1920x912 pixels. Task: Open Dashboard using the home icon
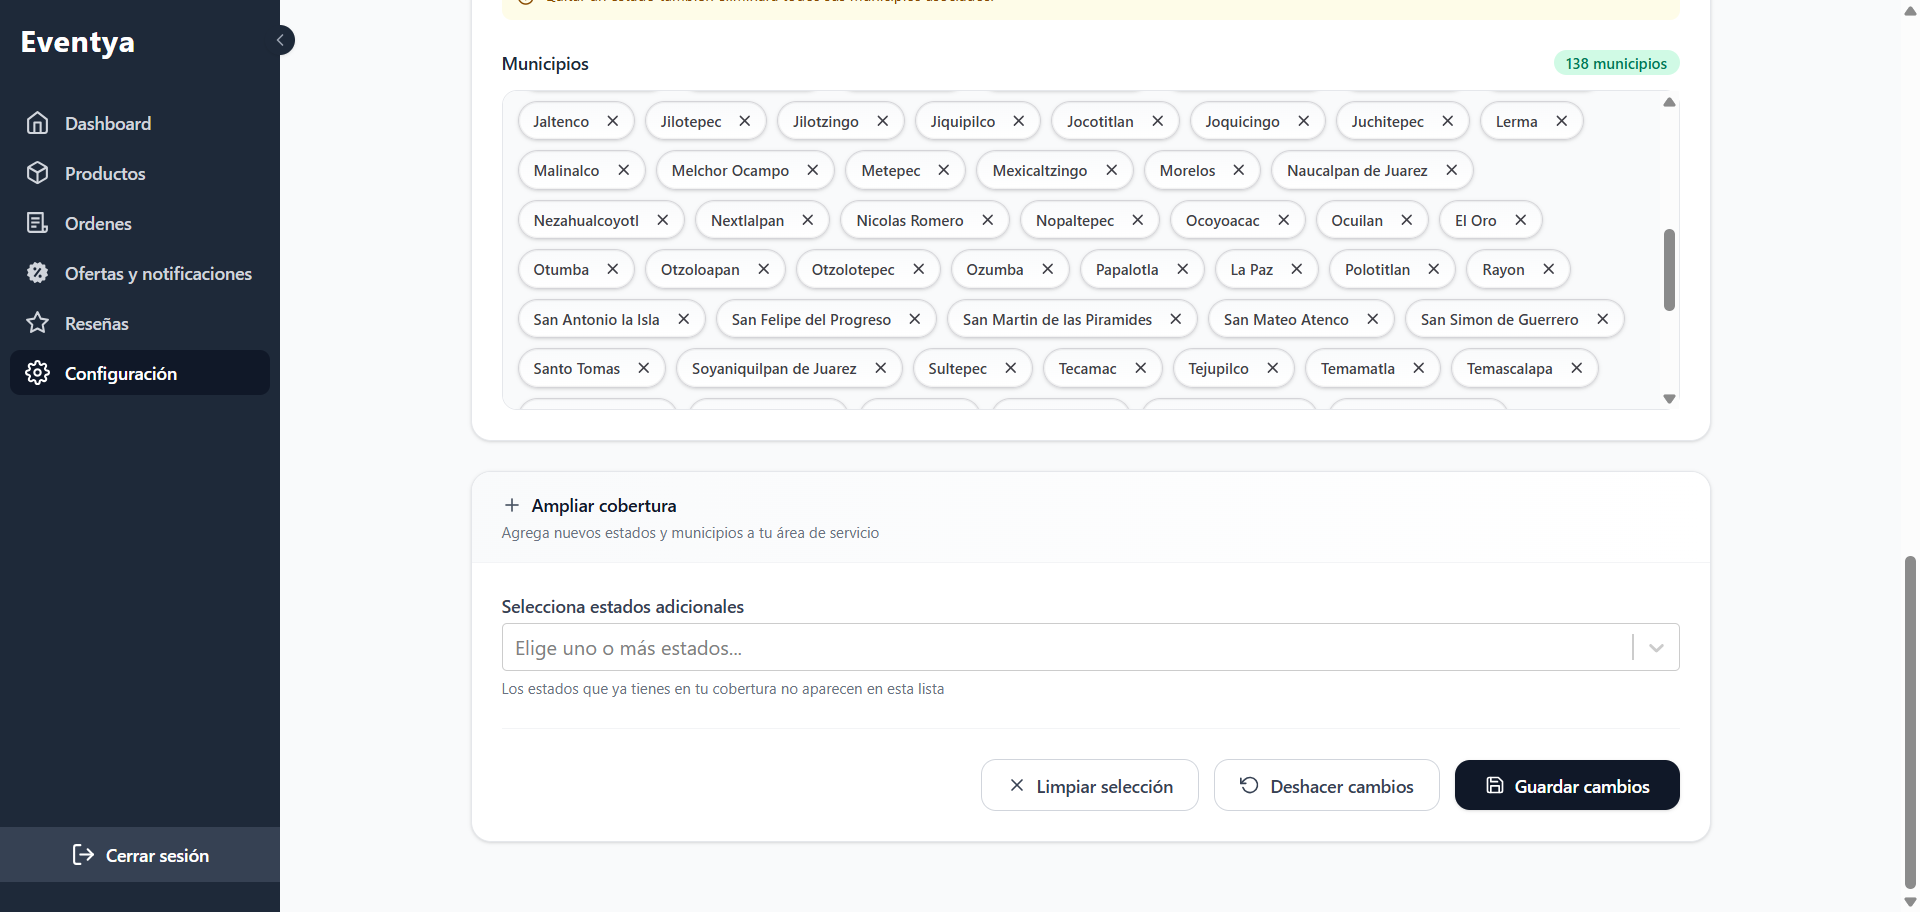(x=38, y=123)
